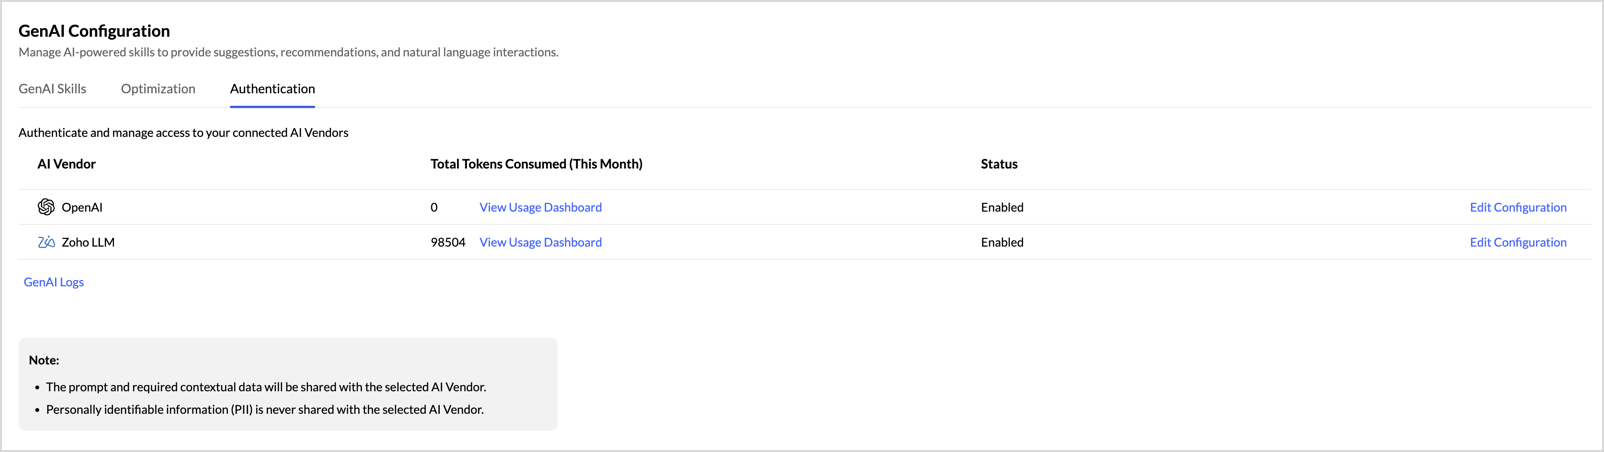Click the AI Vendor column header

pos(66,164)
